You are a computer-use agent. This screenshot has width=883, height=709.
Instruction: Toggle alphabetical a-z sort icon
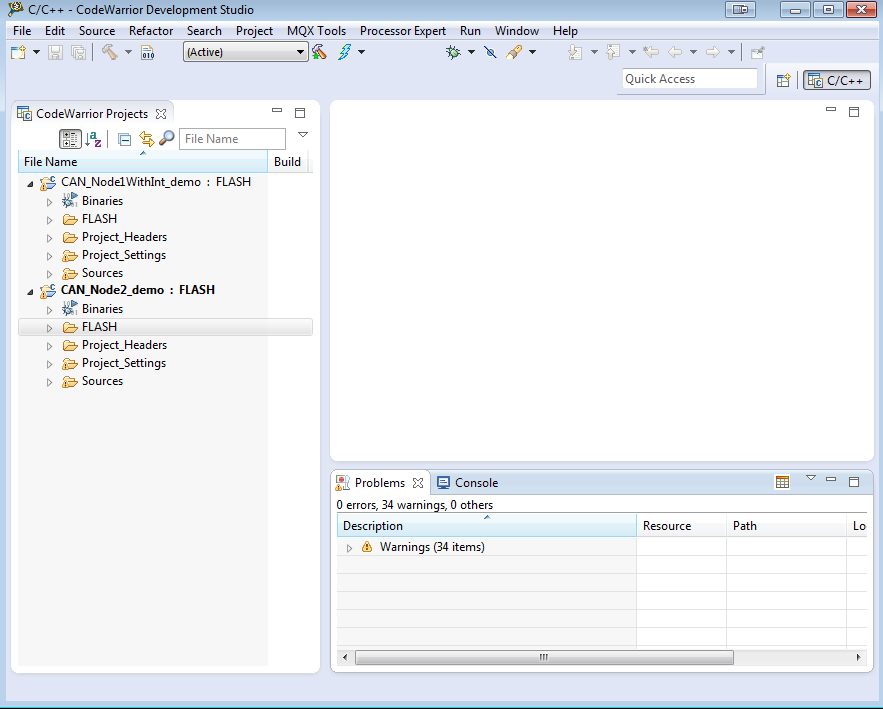[93, 139]
